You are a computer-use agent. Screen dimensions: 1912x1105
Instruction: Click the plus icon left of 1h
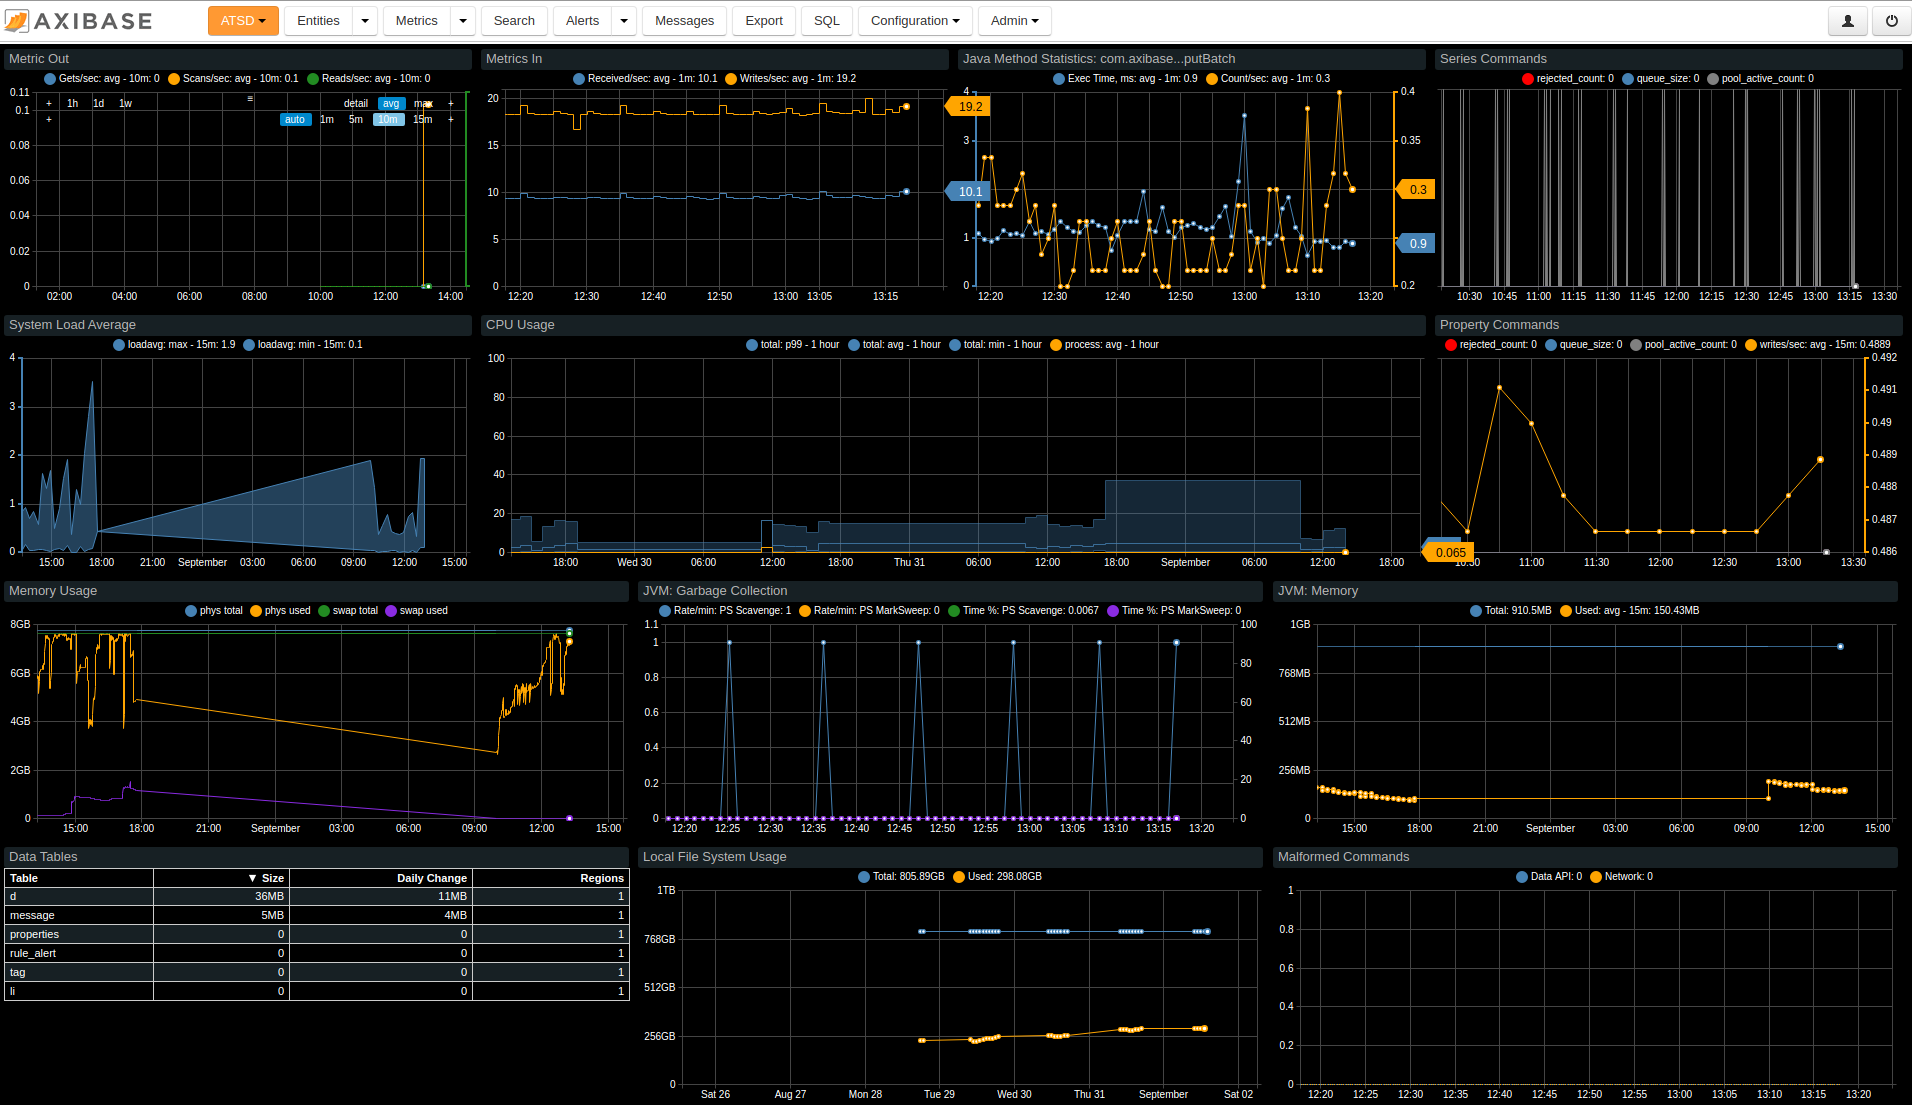point(49,103)
